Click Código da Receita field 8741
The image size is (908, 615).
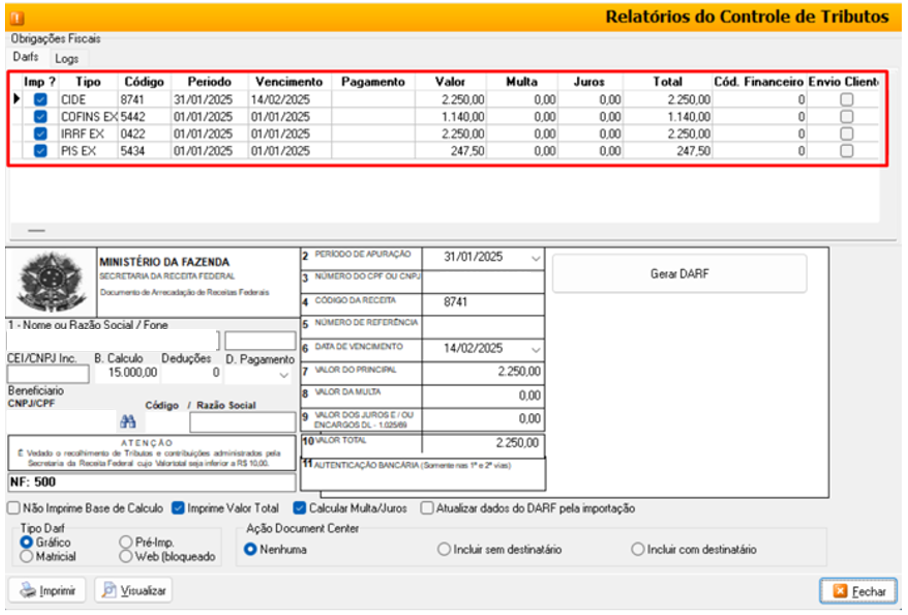(484, 302)
